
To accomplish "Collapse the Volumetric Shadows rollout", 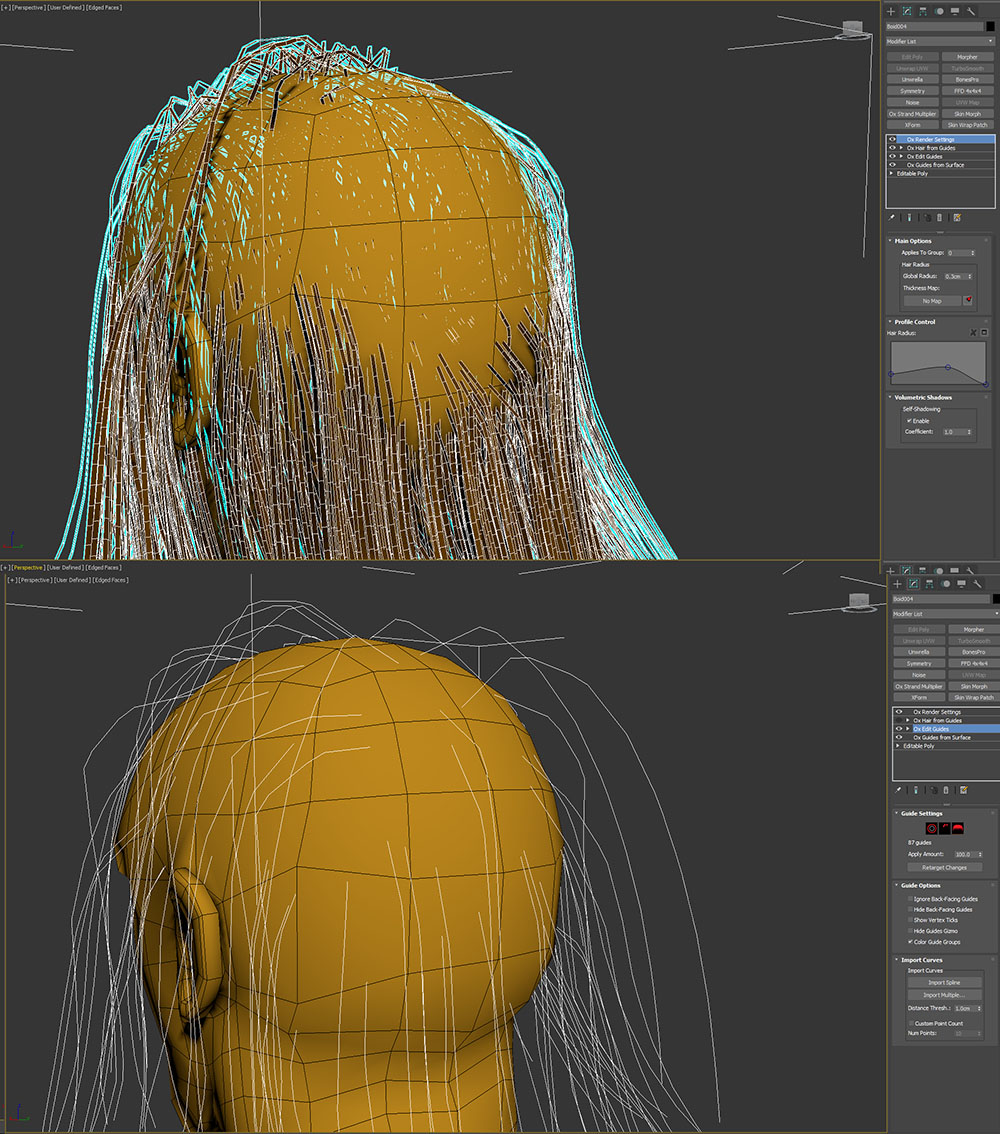I will (923, 397).
